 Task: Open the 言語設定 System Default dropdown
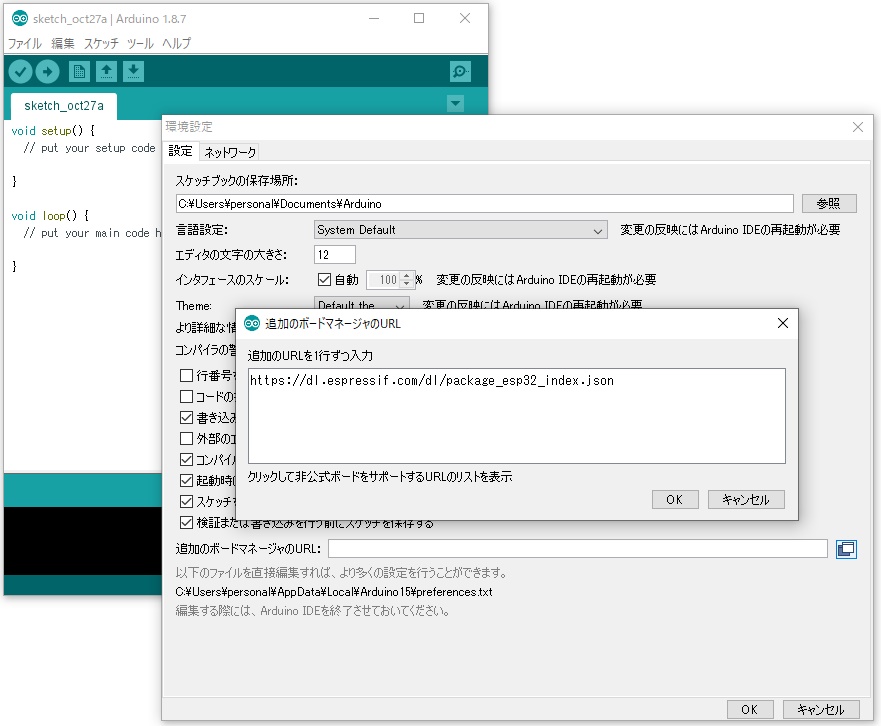coord(460,230)
